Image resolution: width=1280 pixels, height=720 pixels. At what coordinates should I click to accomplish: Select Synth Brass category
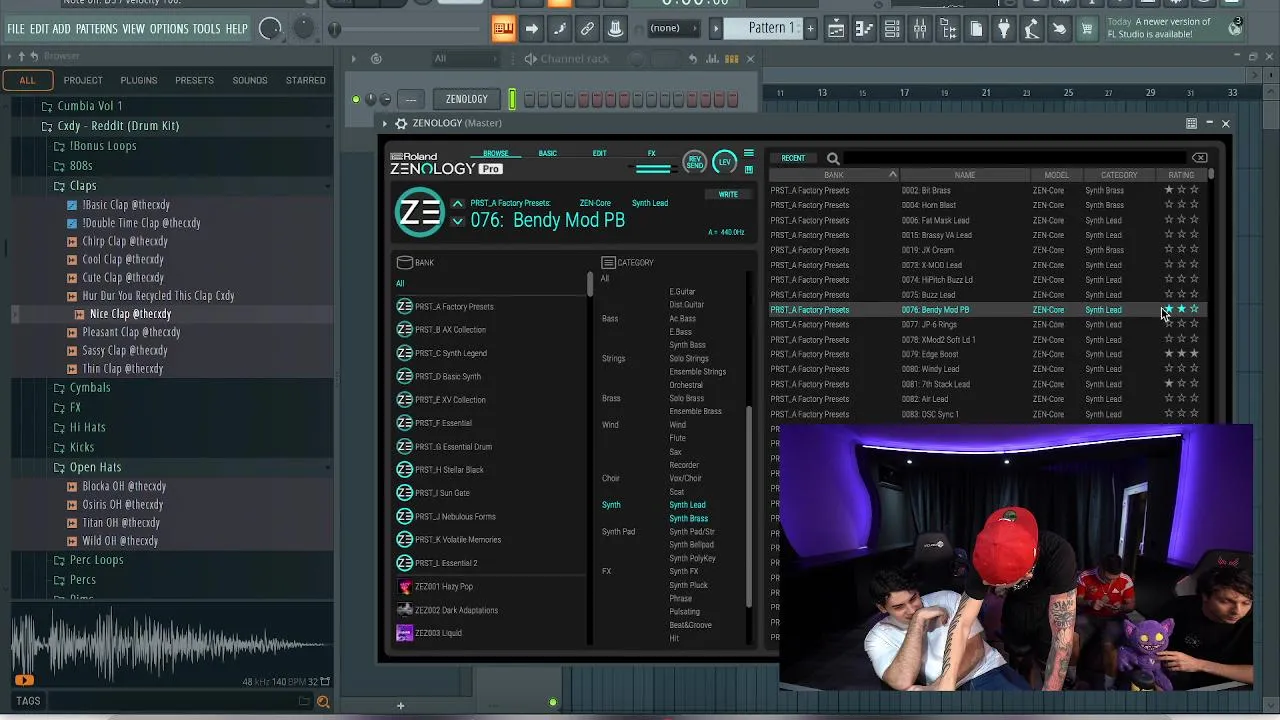pyautogui.click(x=688, y=518)
